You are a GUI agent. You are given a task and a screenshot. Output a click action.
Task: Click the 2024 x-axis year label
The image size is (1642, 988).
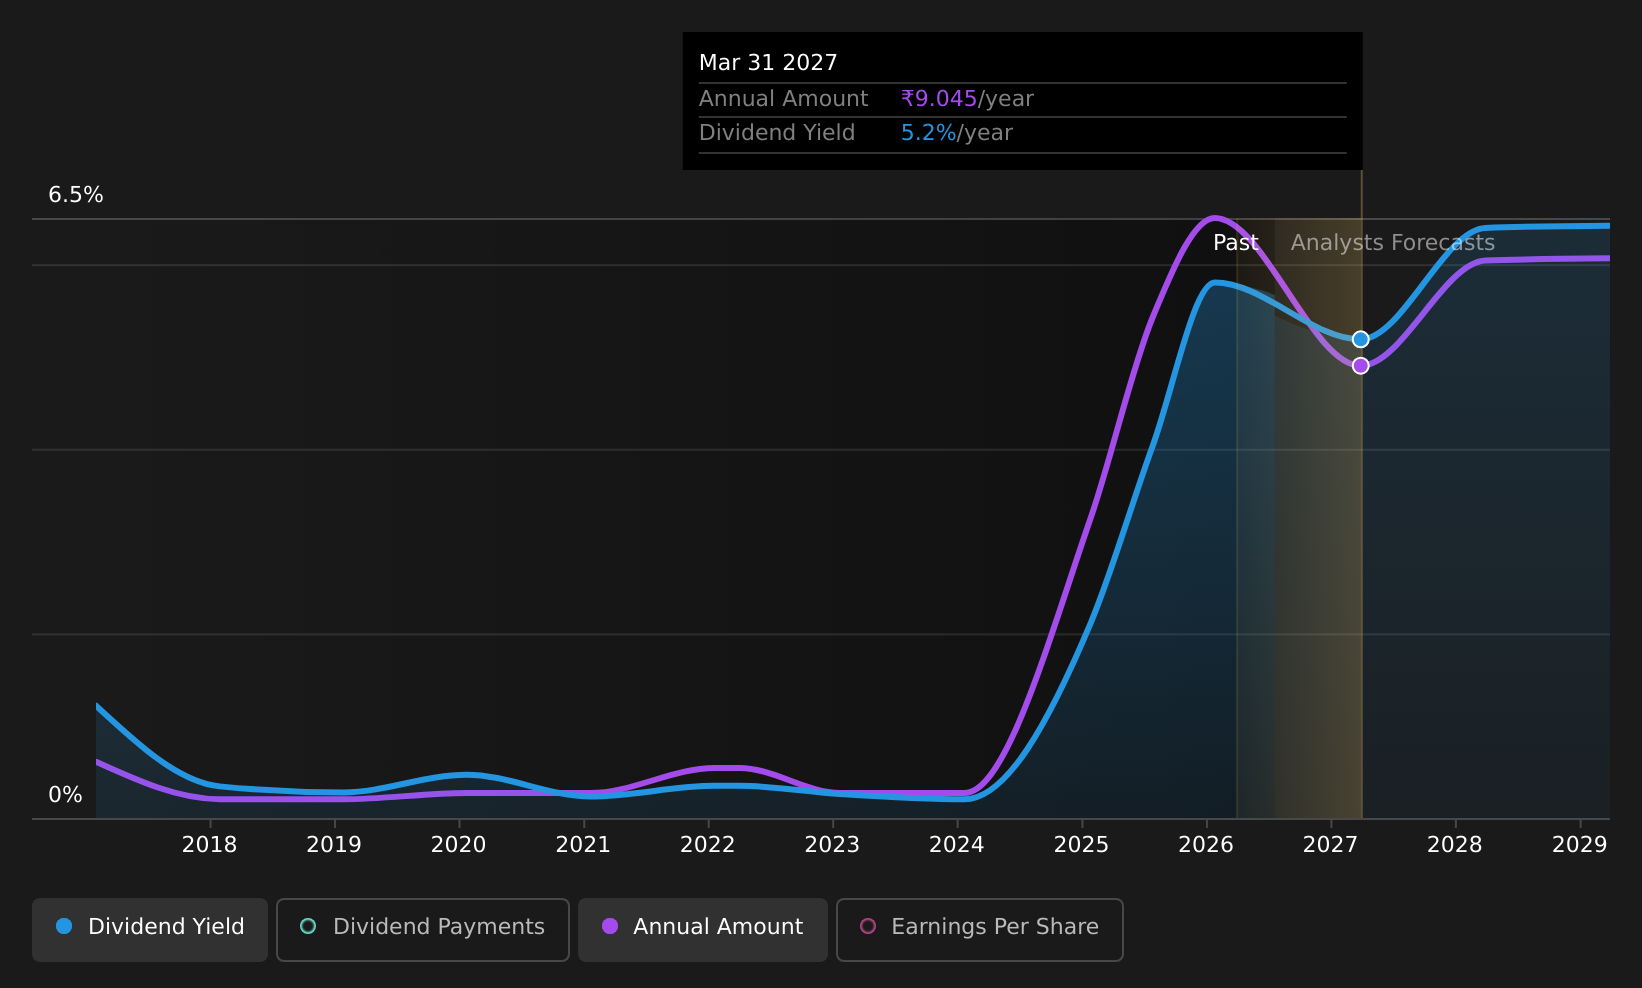(957, 845)
